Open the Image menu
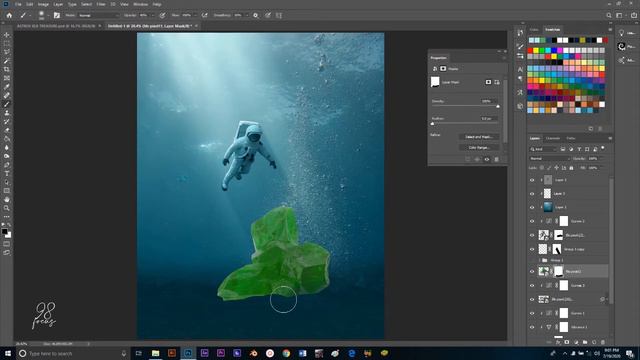 [43, 4]
